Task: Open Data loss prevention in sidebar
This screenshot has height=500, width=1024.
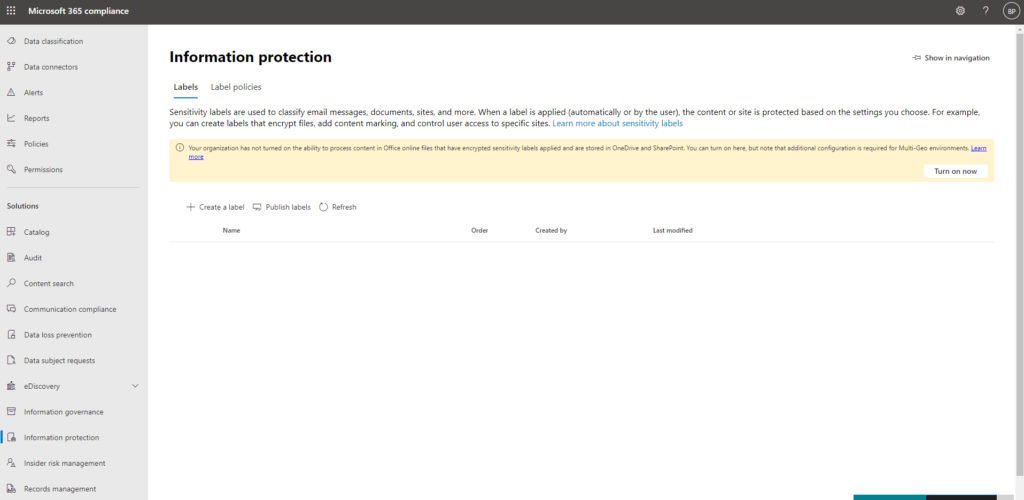Action: pos(57,335)
